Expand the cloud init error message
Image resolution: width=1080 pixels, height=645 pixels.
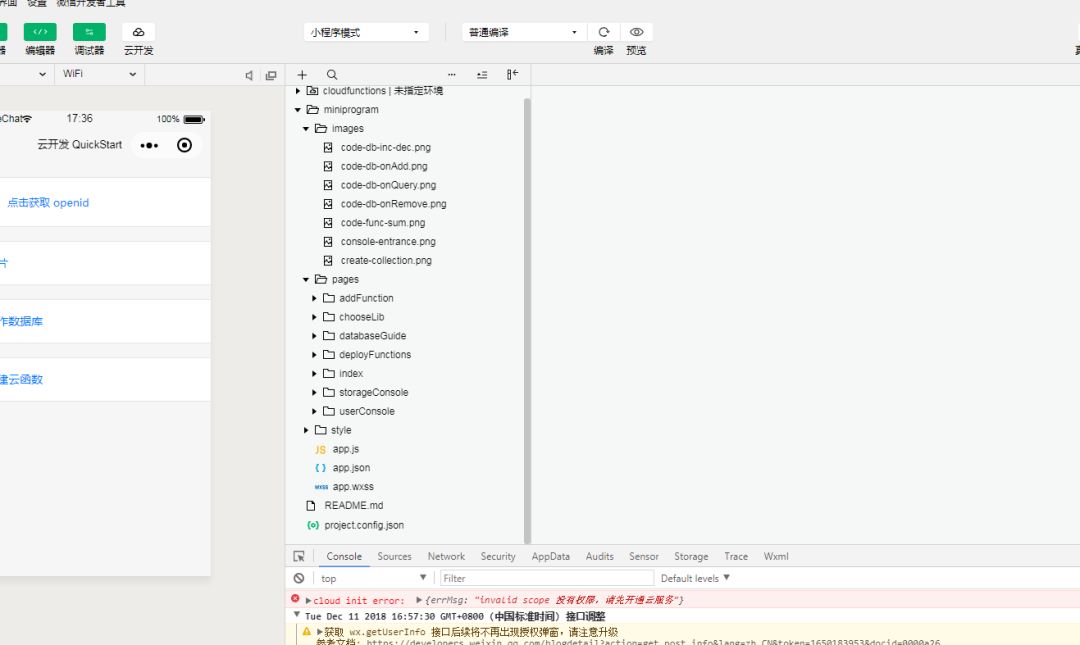coord(309,600)
